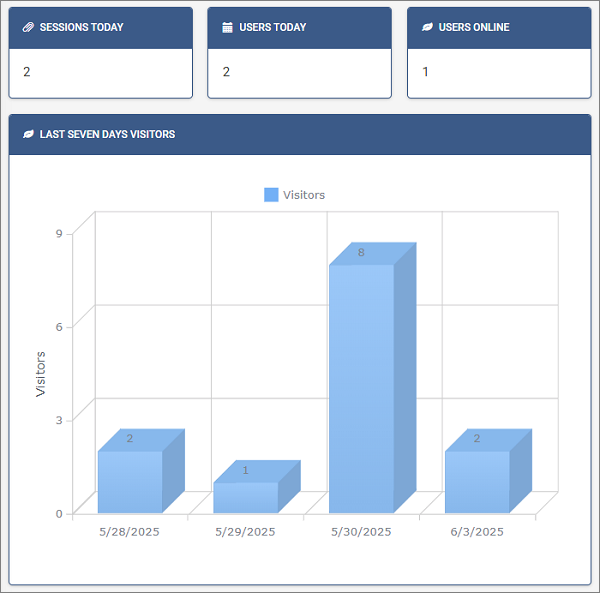Viewport: 600px width, 593px height.
Task: Click the Users Online value 1
Action: coord(425,72)
